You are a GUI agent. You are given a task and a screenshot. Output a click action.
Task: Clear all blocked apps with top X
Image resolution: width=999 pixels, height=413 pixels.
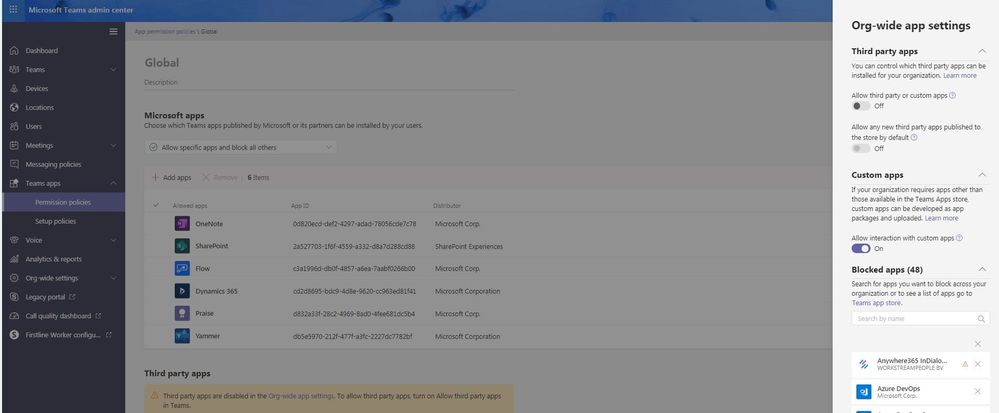[x=978, y=344]
